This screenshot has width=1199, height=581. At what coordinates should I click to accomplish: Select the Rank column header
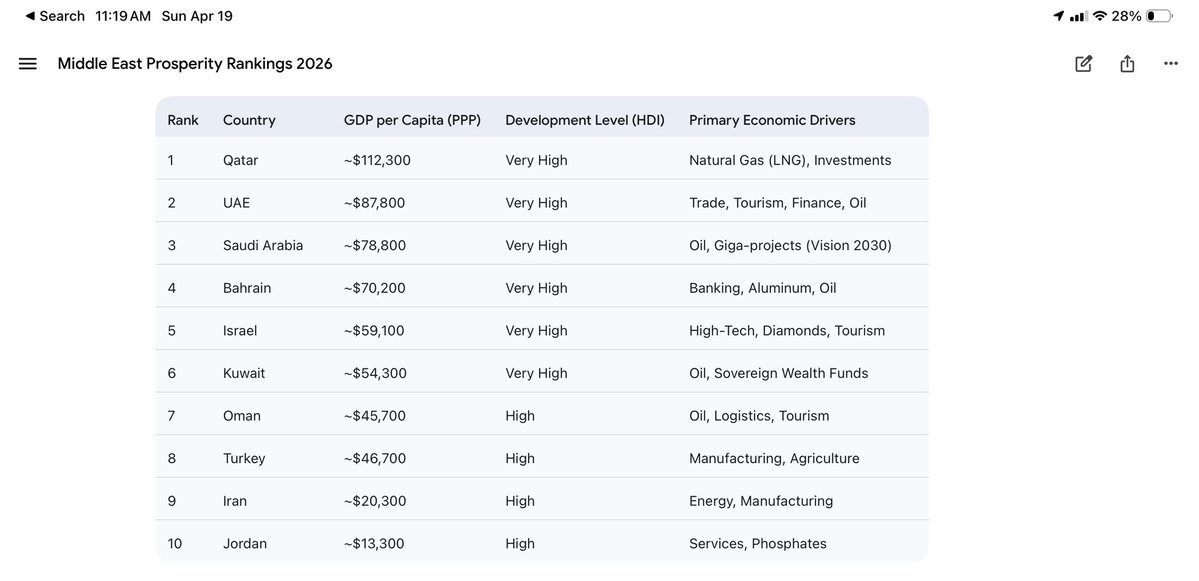point(183,120)
